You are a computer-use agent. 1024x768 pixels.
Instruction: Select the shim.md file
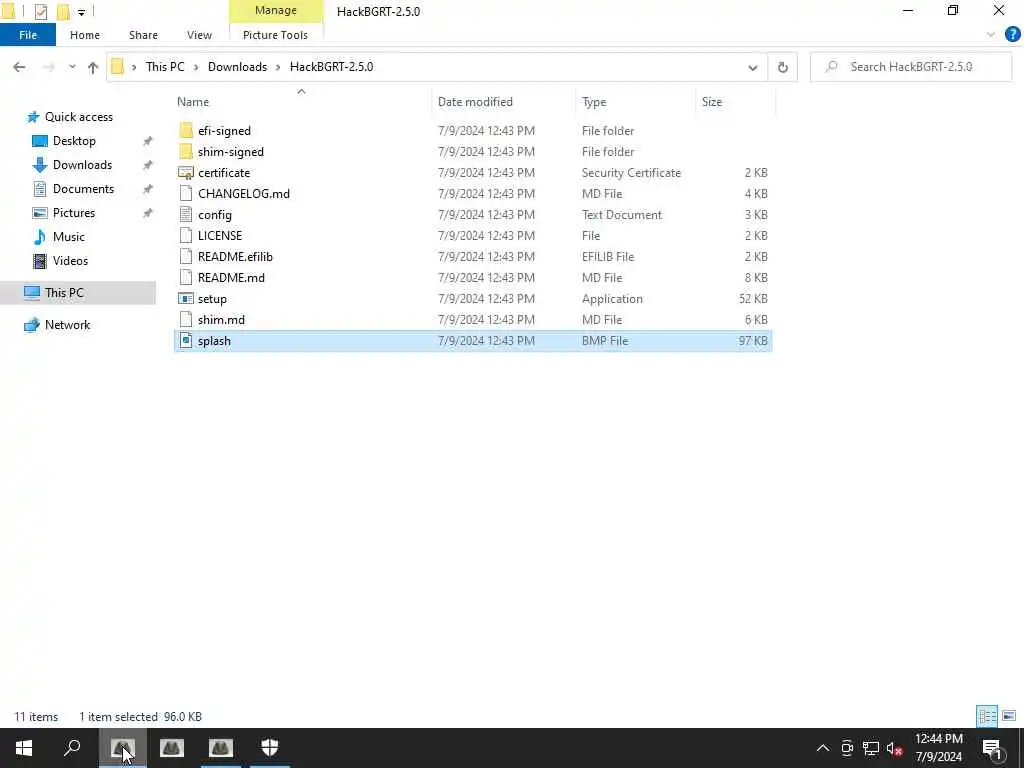221,319
